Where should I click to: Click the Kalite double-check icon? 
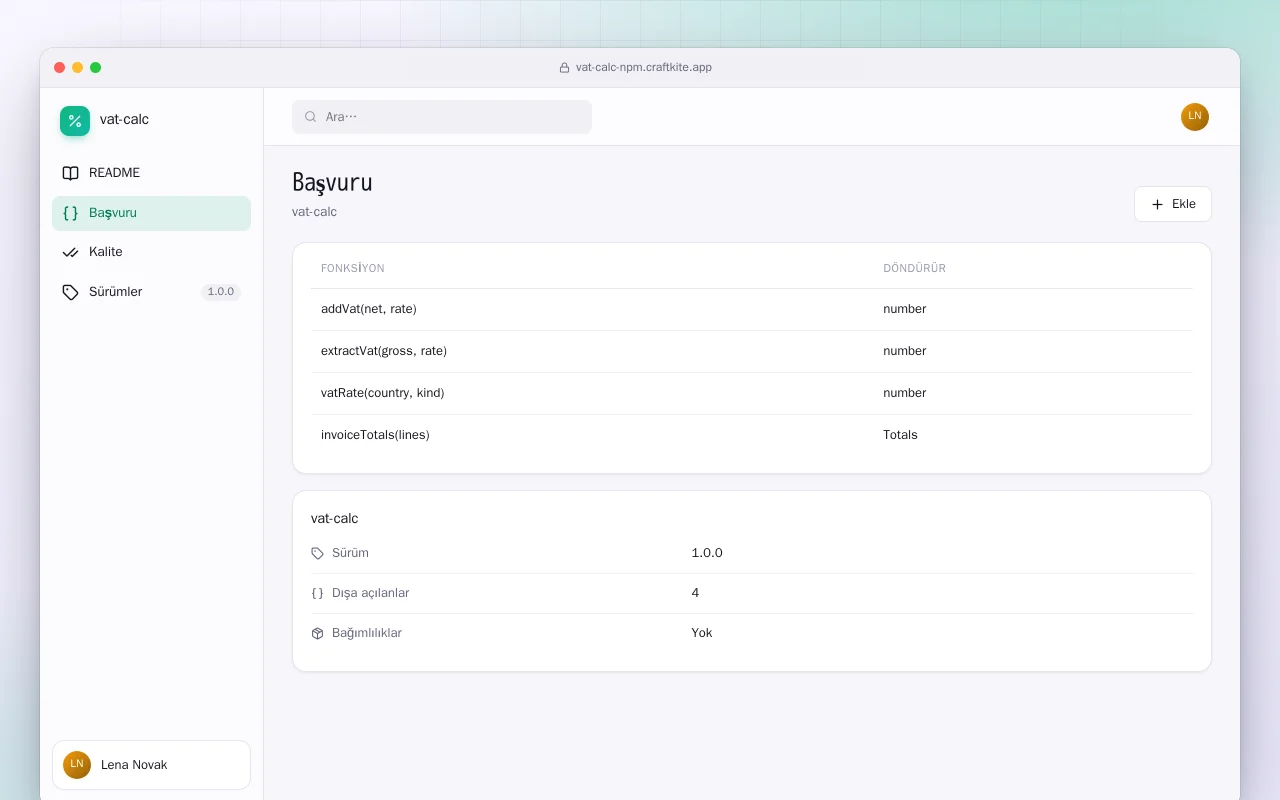(x=70, y=252)
